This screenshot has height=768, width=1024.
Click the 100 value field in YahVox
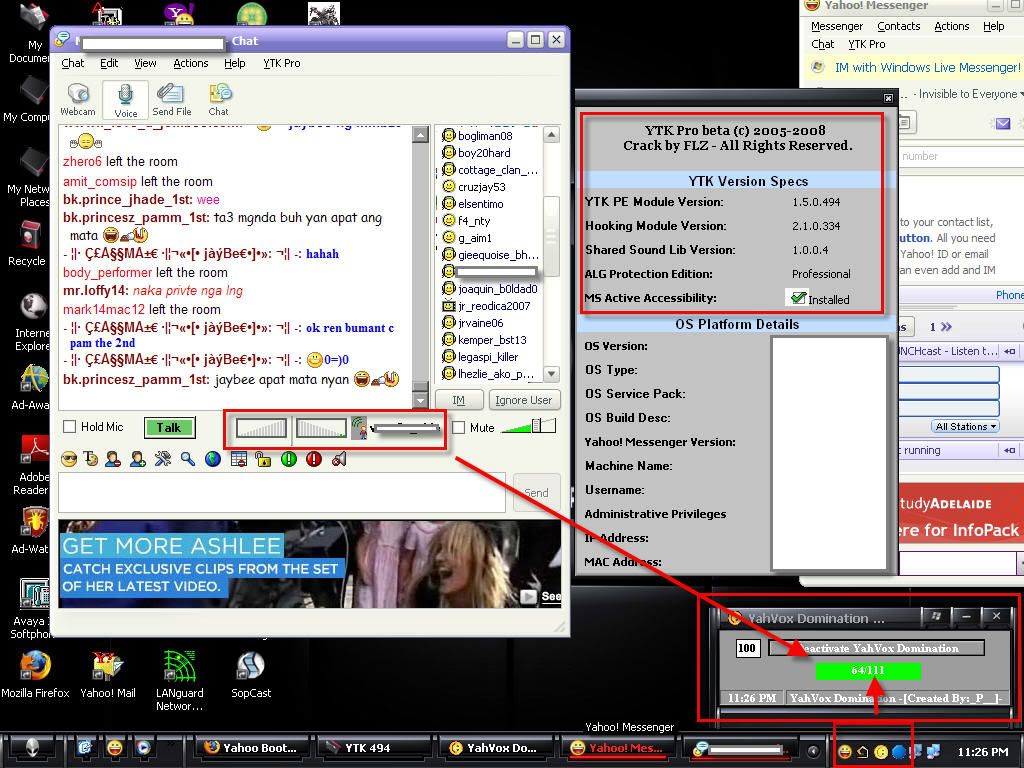point(746,648)
